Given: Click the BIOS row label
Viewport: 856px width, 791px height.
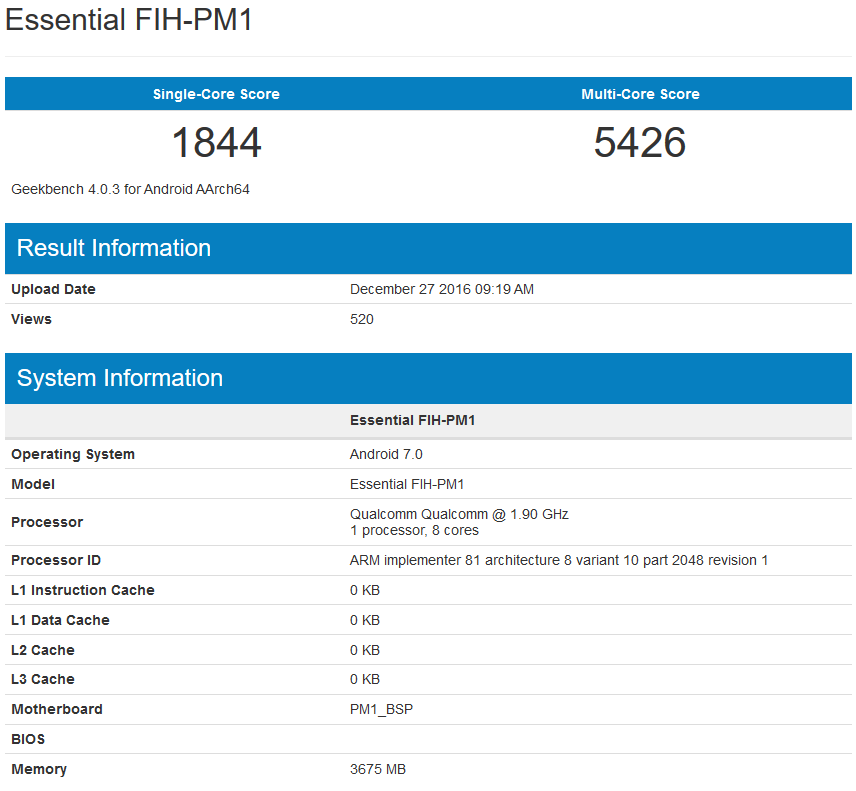Looking at the screenshot, I should pyautogui.click(x=29, y=739).
